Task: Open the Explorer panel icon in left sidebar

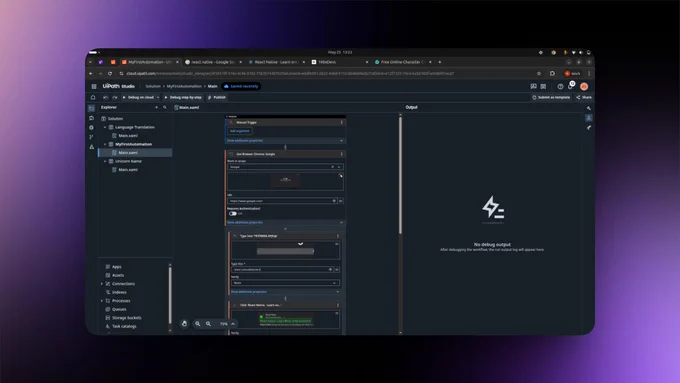Action: [92, 108]
